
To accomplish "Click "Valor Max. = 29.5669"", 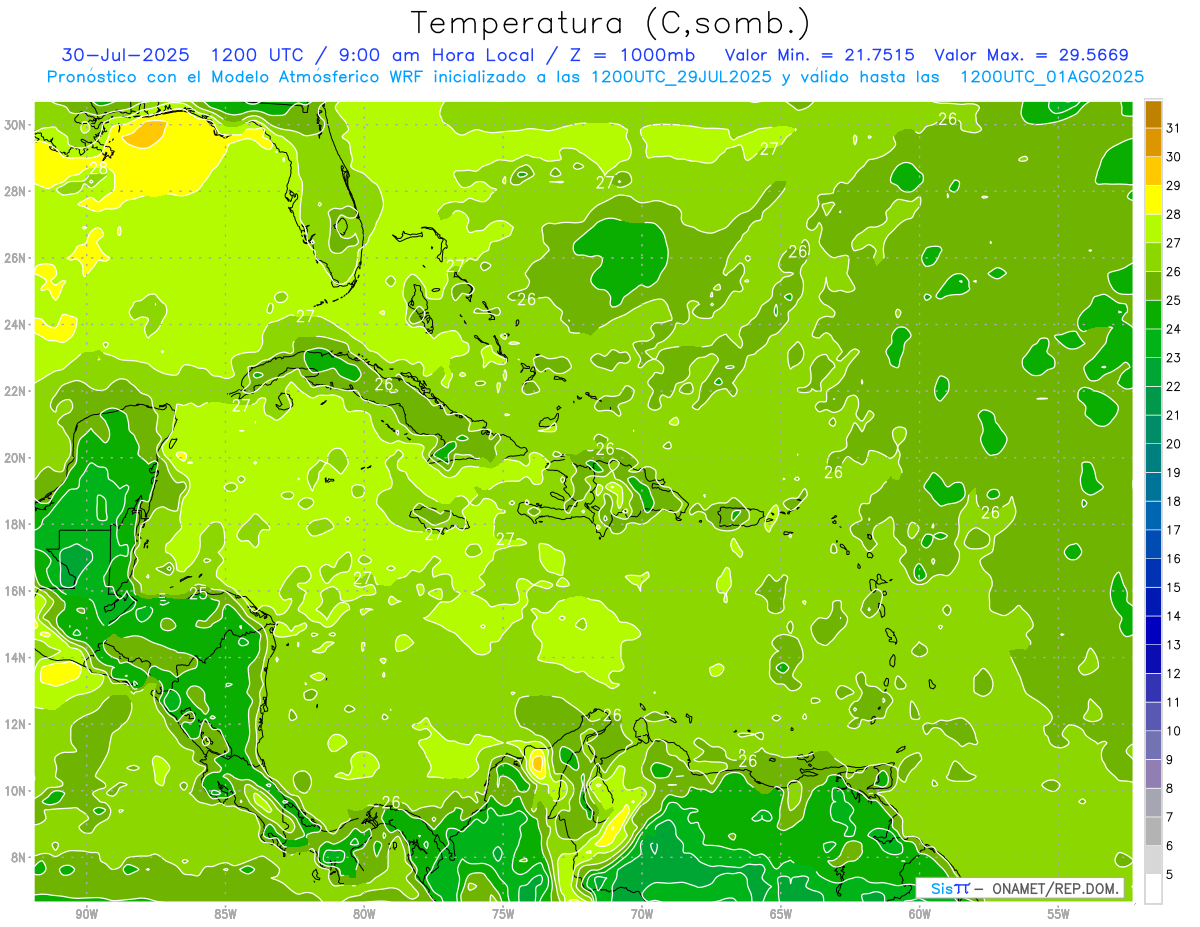I will [1031, 54].
